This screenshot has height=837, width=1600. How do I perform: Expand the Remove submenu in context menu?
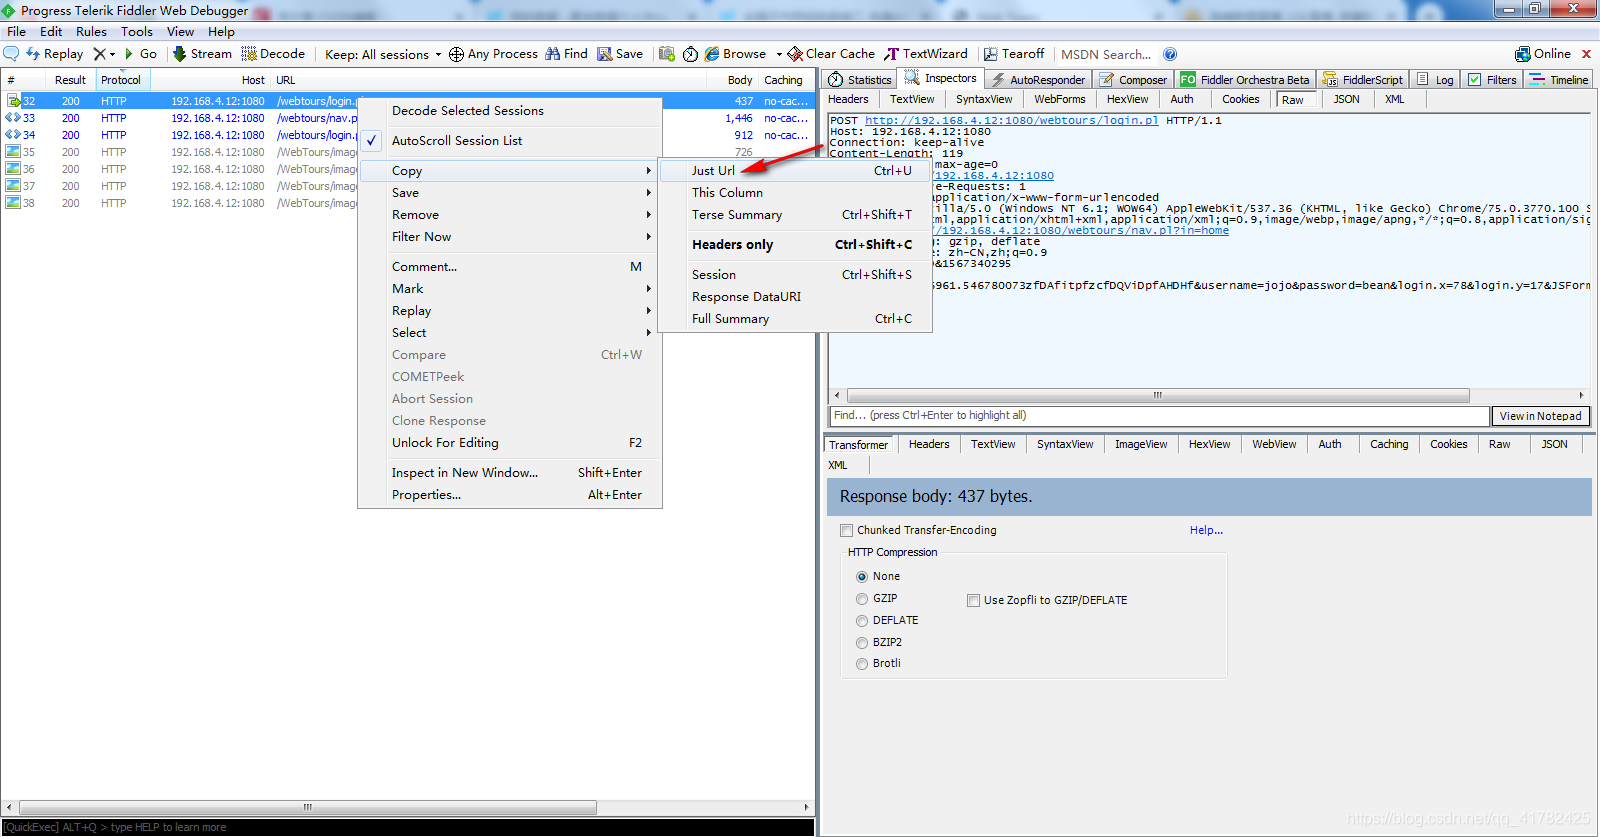(510, 215)
